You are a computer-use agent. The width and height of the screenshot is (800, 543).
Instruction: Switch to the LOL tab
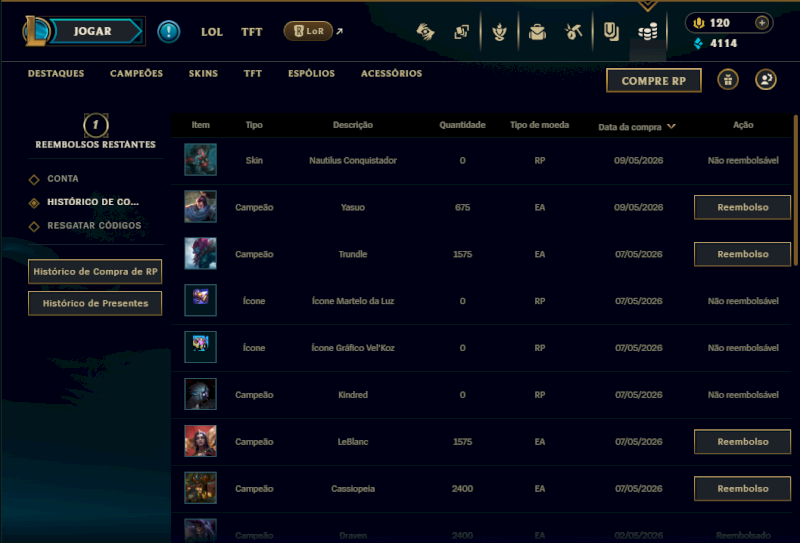(x=212, y=32)
